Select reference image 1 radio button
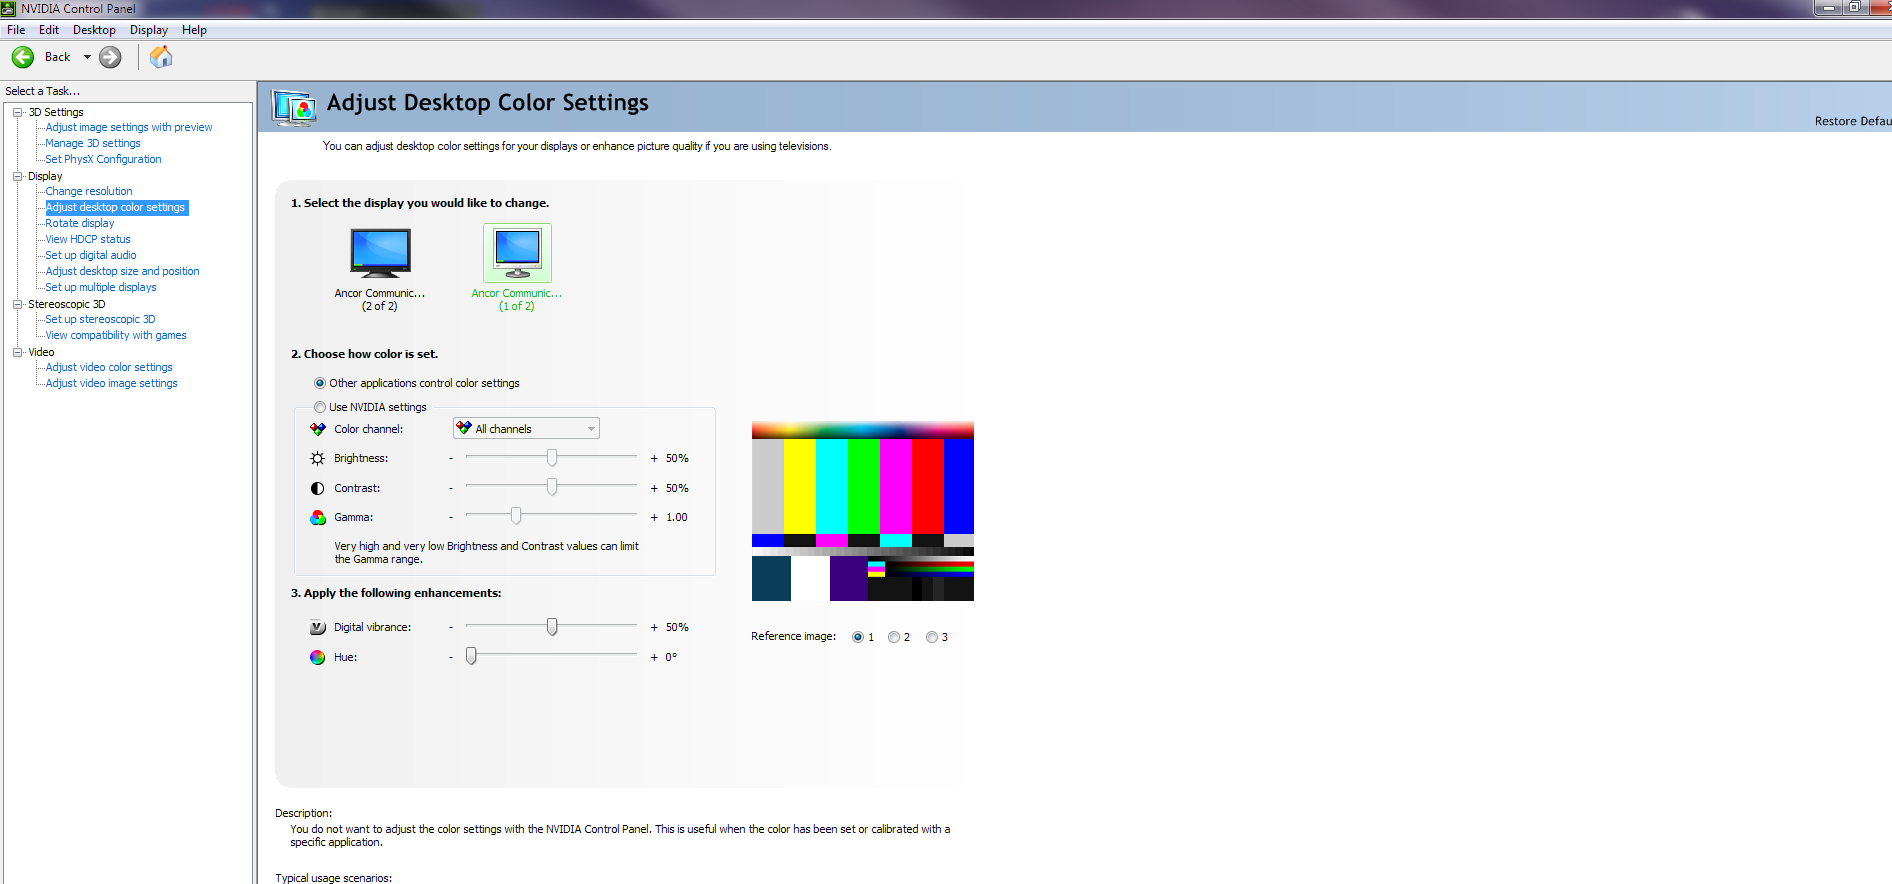This screenshot has height=884, width=1892. [858, 637]
